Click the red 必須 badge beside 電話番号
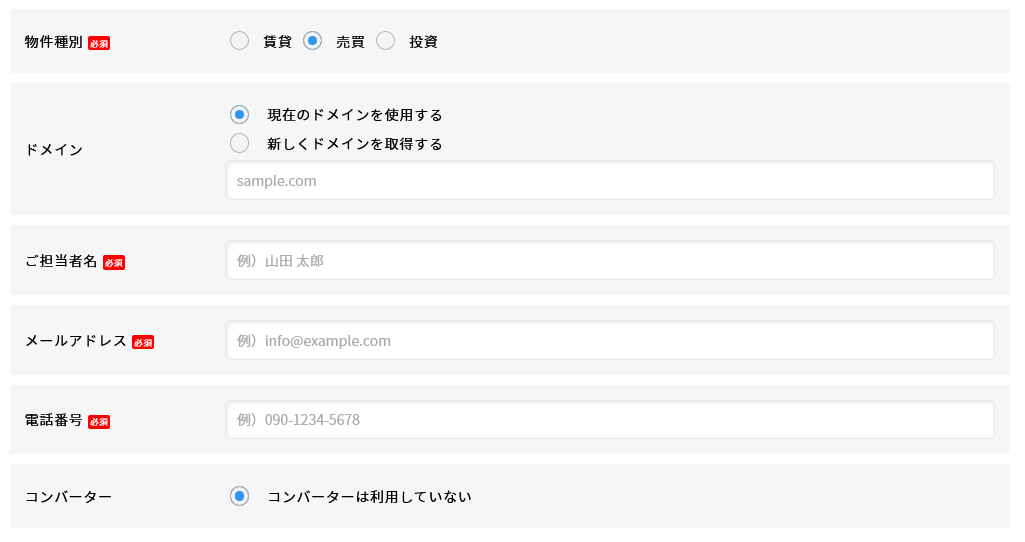The image size is (1025, 542). [x=99, y=422]
